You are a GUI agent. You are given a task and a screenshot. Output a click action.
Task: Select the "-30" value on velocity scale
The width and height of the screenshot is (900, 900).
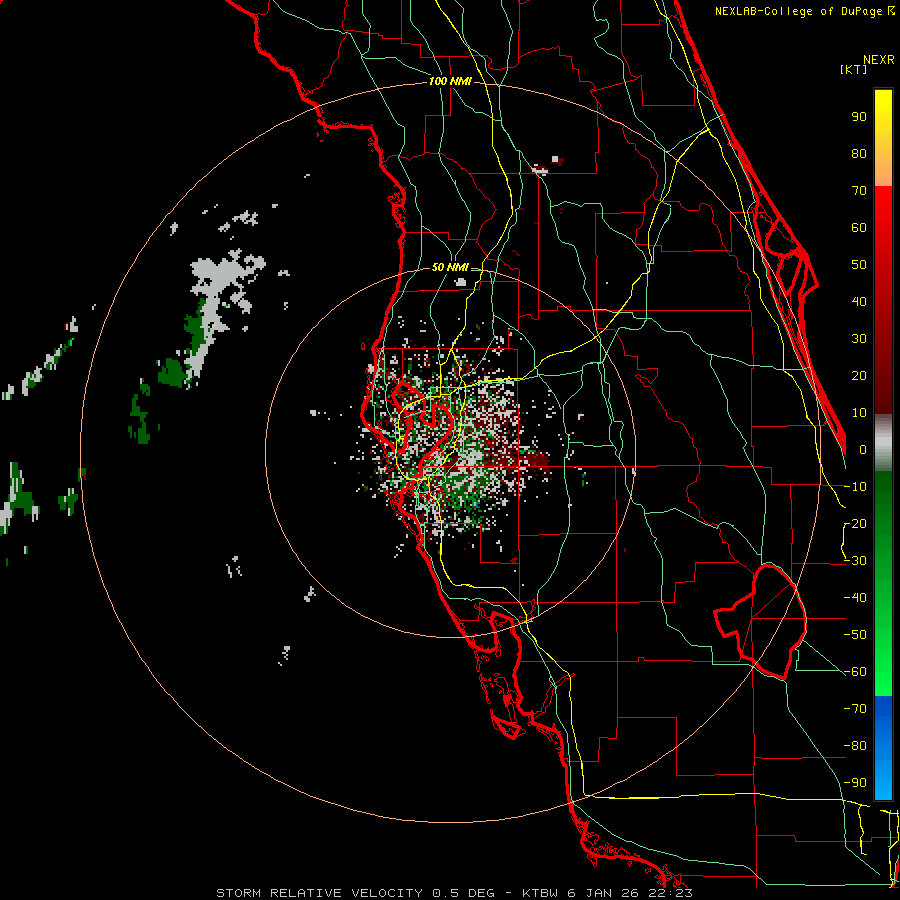click(855, 561)
